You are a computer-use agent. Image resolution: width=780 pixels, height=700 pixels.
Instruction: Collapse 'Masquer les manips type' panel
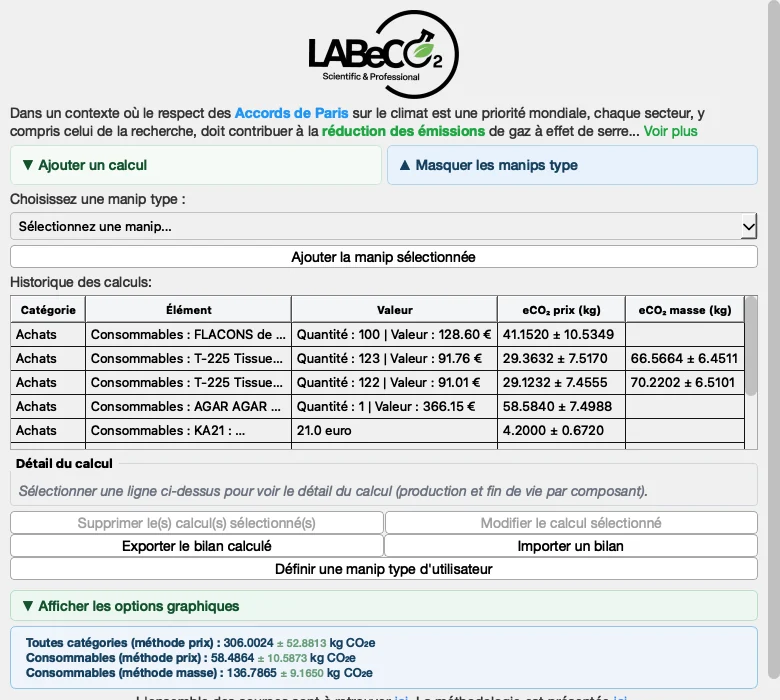[572, 165]
